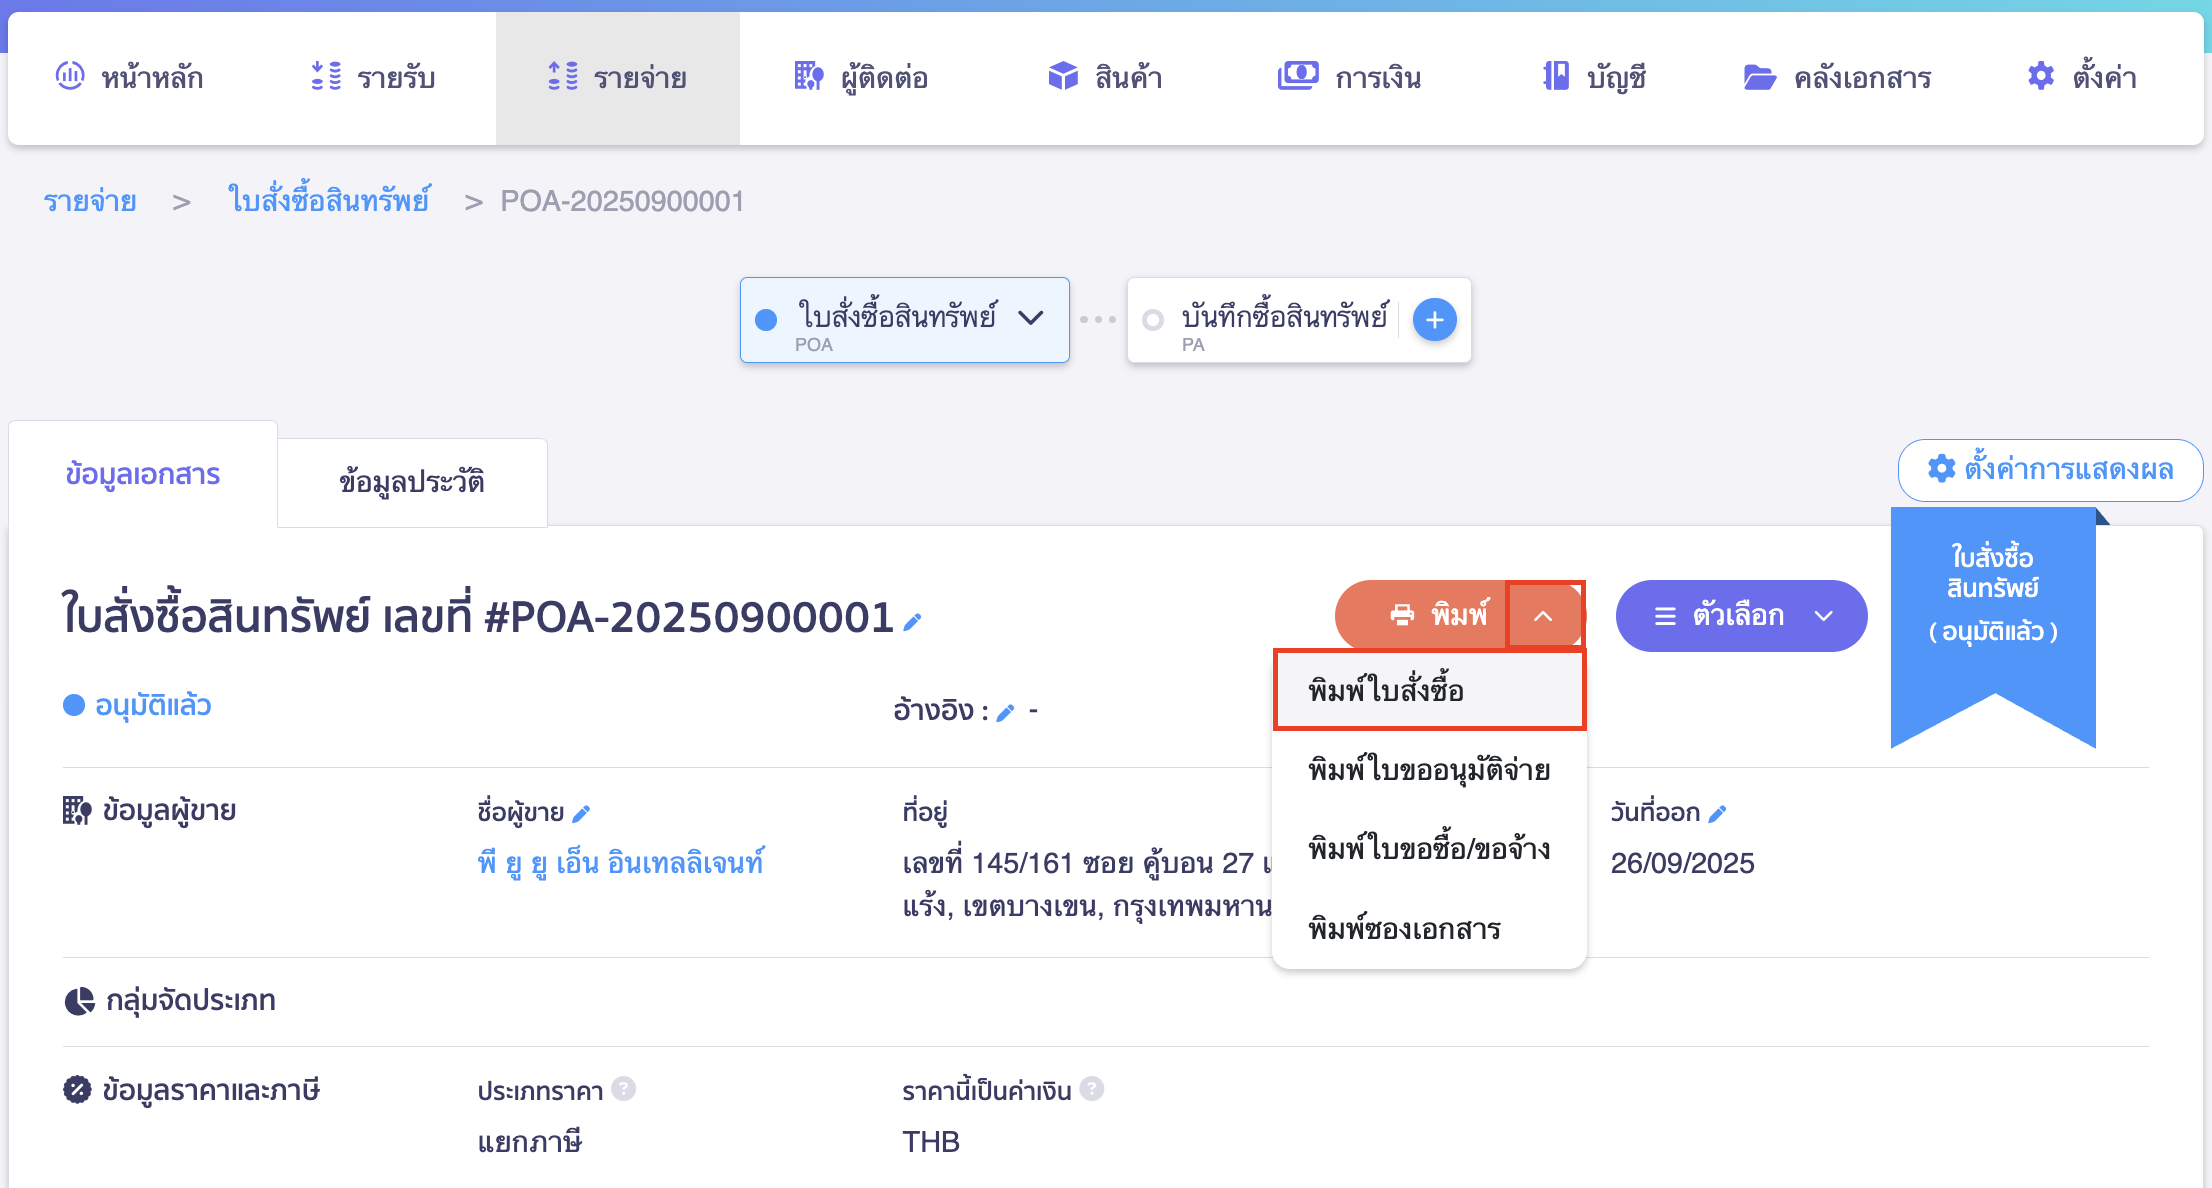
Task: Open the ตัวเลือก dropdown
Action: 1741,616
